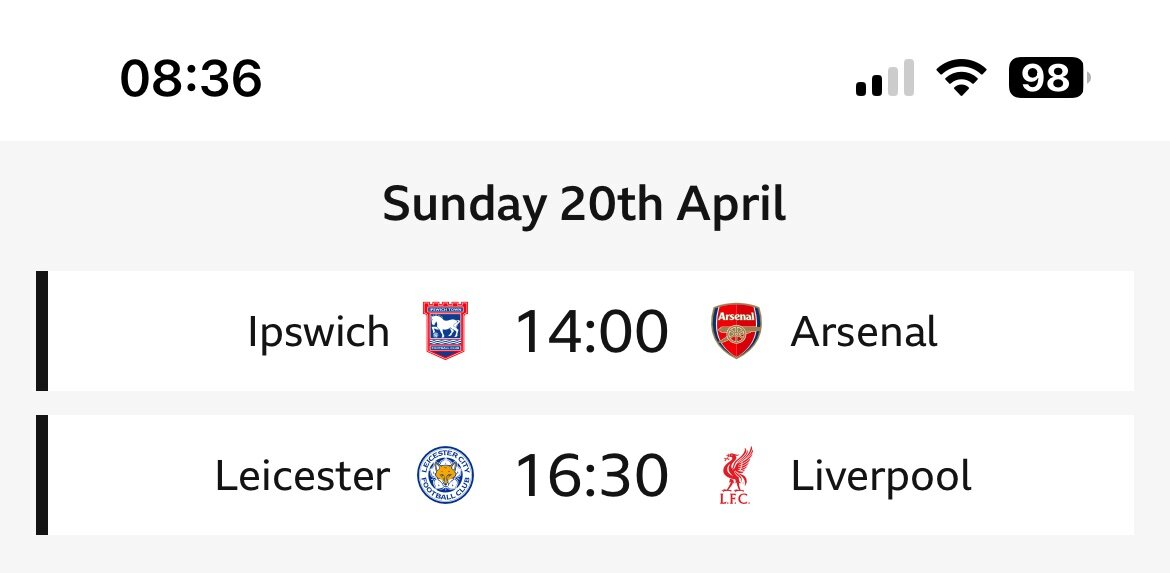This screenshot has height=573, width=1170.
Task: Open the Leicester v Liverpool fixture row
Action: tap(585, 475)
